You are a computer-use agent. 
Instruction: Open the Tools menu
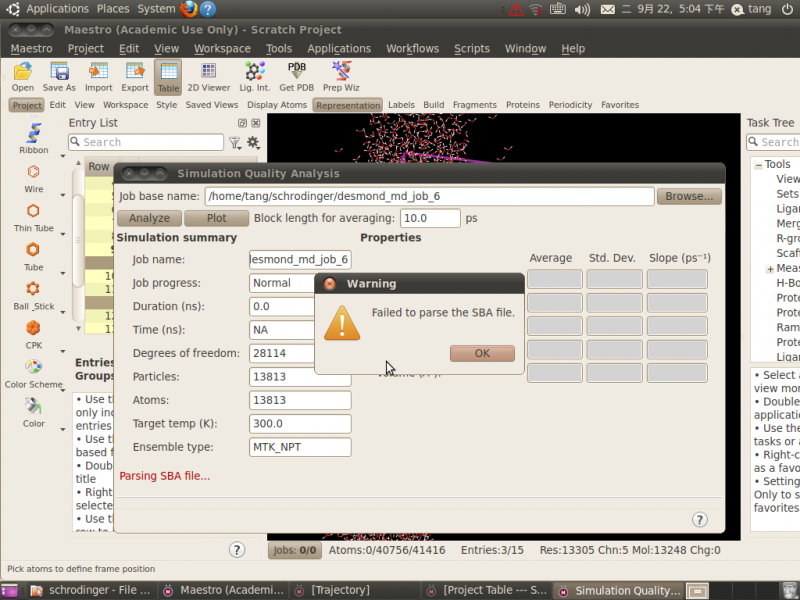279,48
